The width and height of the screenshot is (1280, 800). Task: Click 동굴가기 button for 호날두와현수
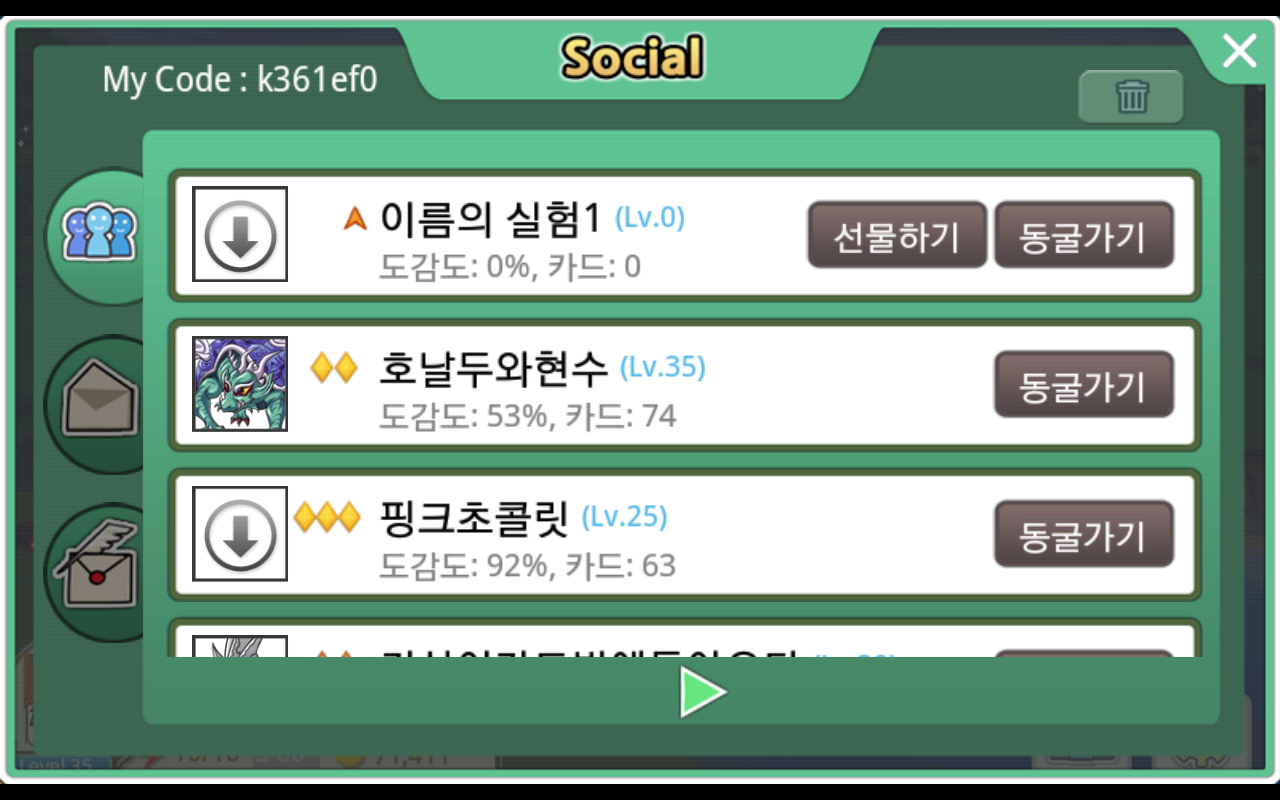click(x=1083, y=385)
